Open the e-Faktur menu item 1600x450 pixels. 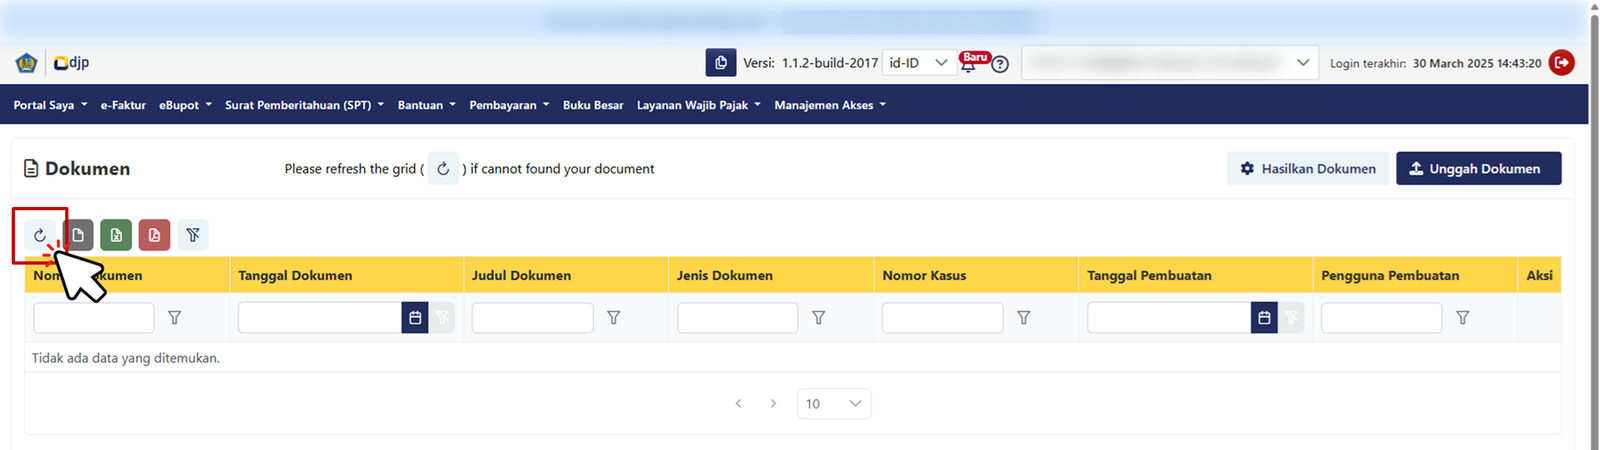pyautogui.click(x=123, y=105)
